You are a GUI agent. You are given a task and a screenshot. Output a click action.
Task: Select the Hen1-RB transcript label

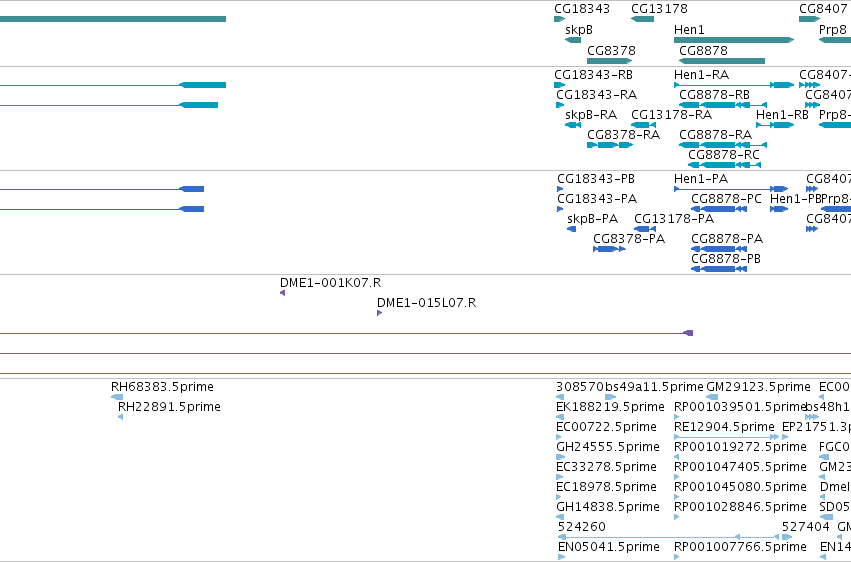point(782,115)
